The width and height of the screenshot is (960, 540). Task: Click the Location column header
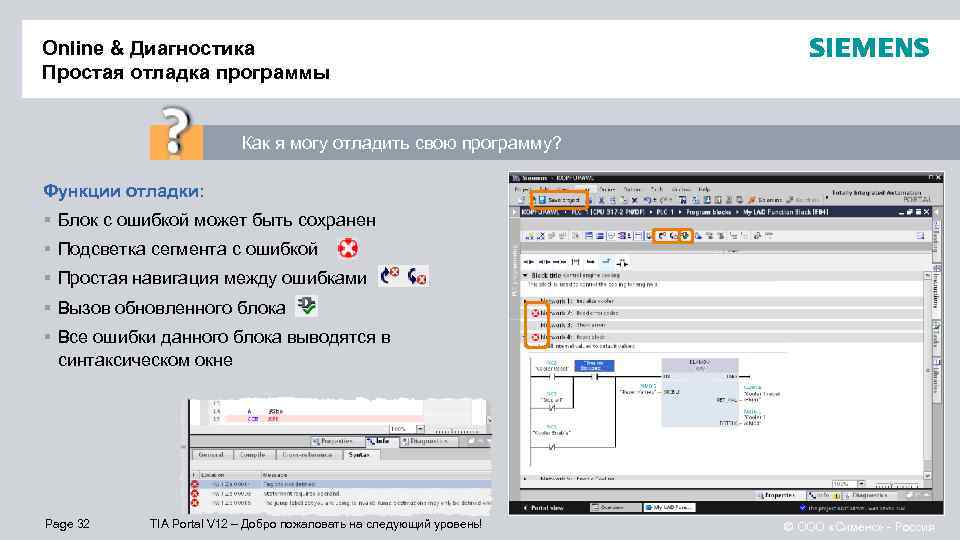click(212, 475)
